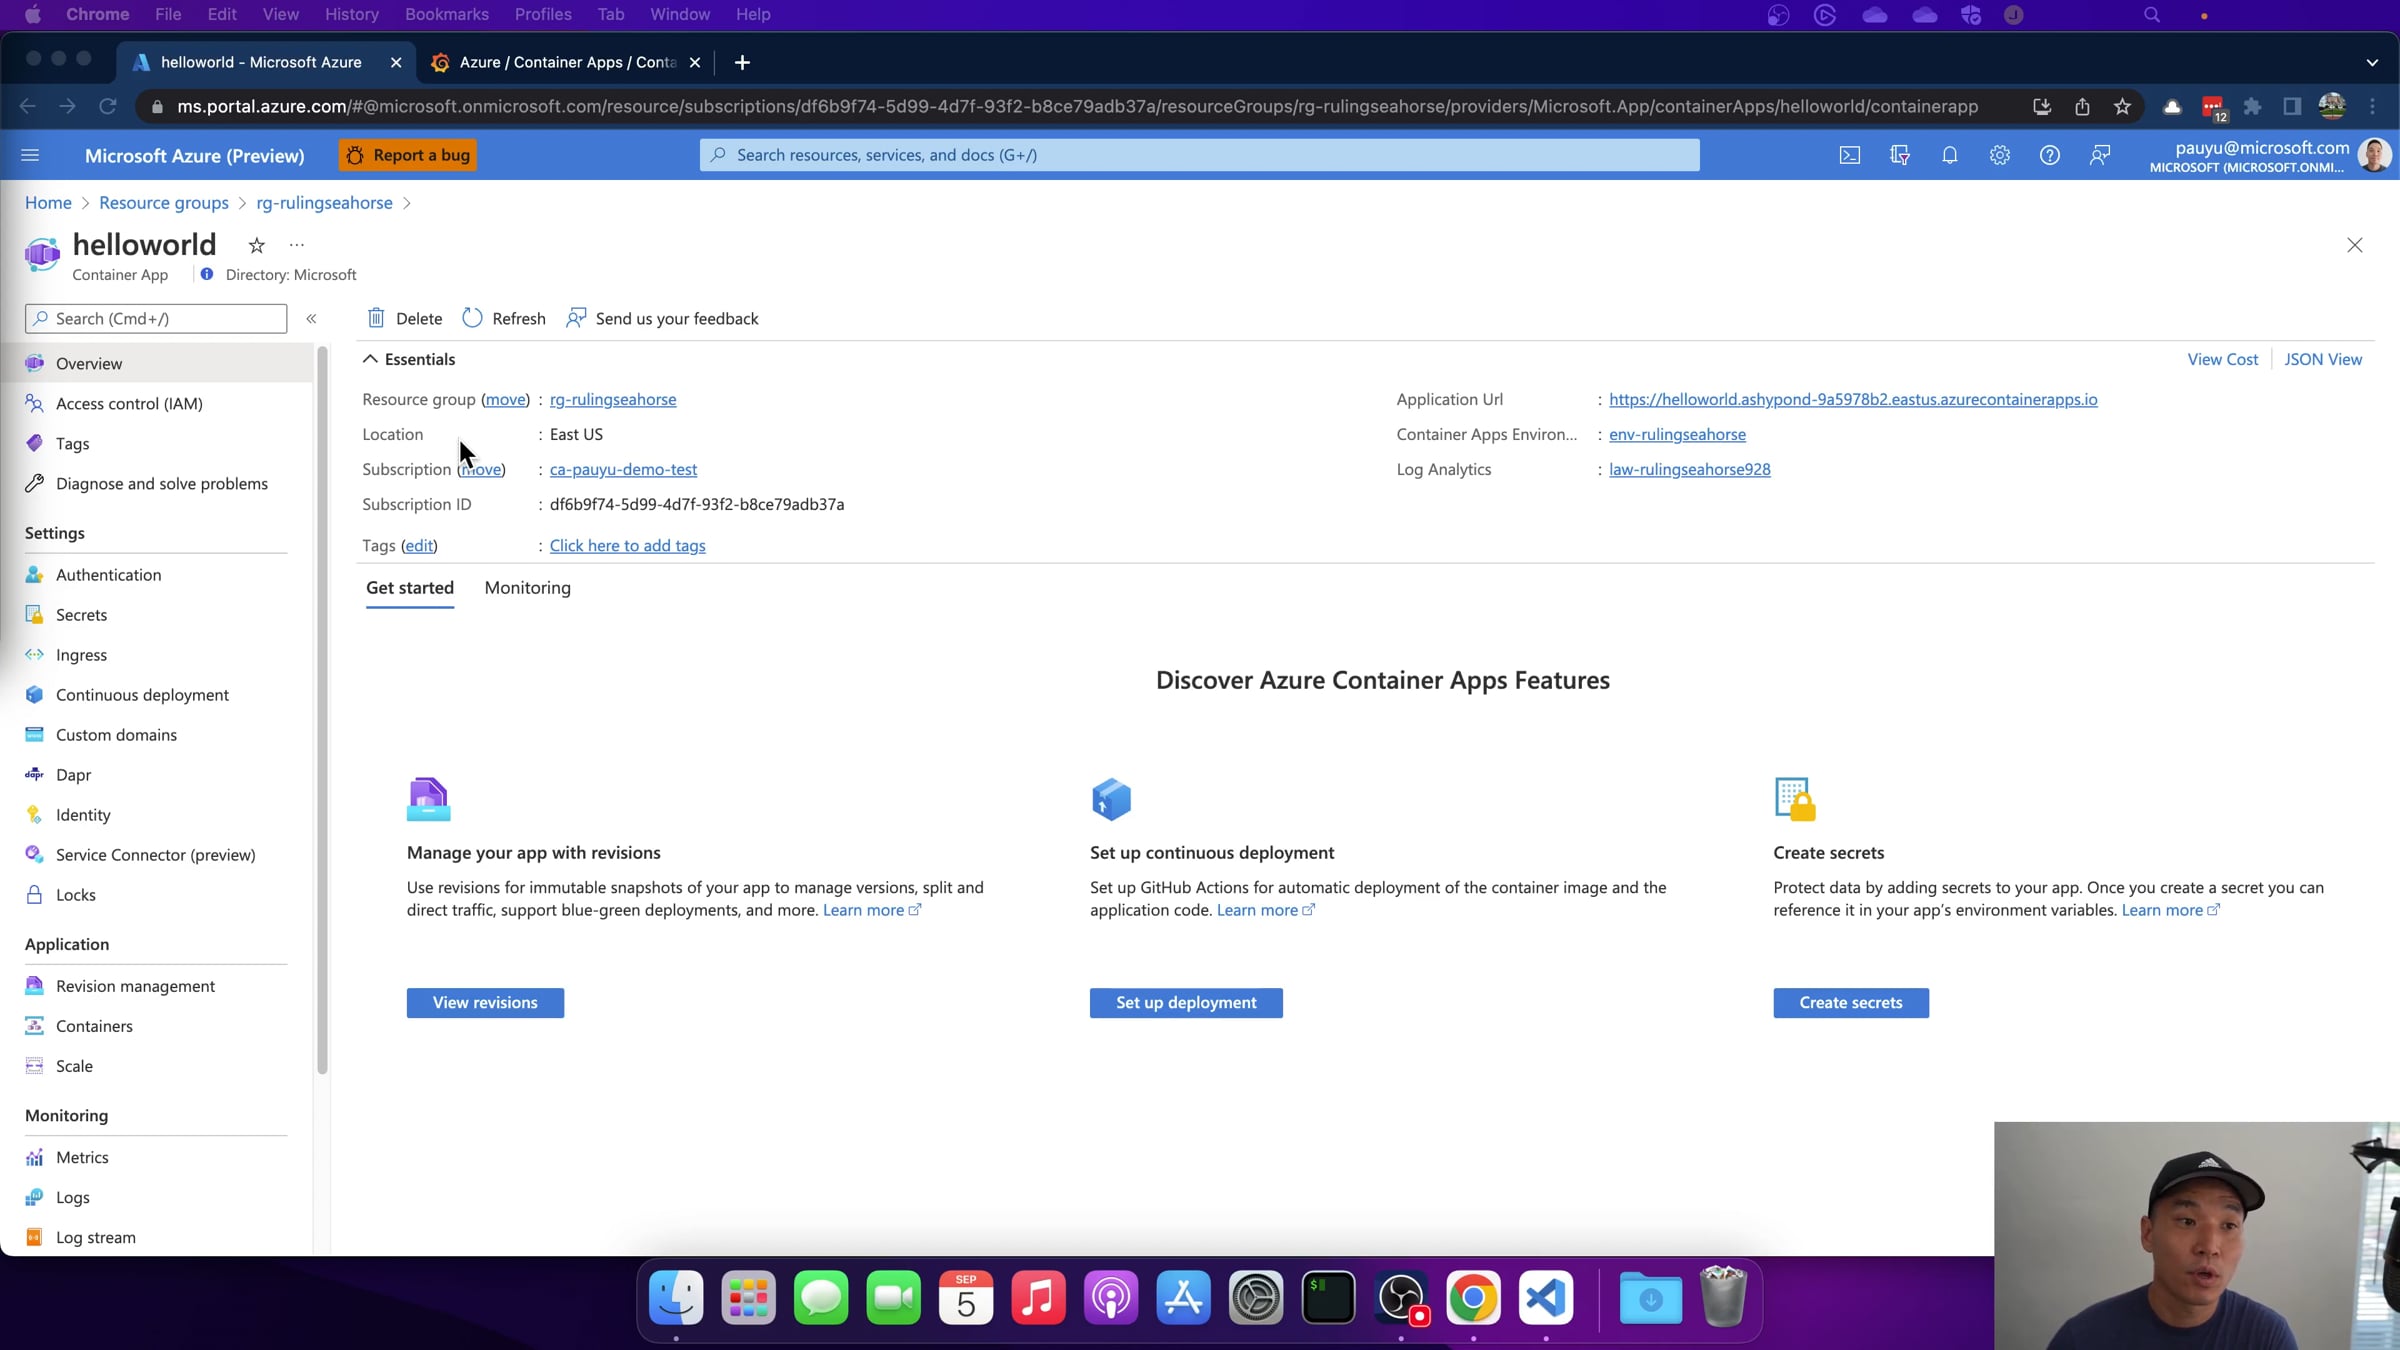Open the Help question mark icon
Image resolution: width=2400 pixels, height=1350 pixels.
(x=2050, y=155)
